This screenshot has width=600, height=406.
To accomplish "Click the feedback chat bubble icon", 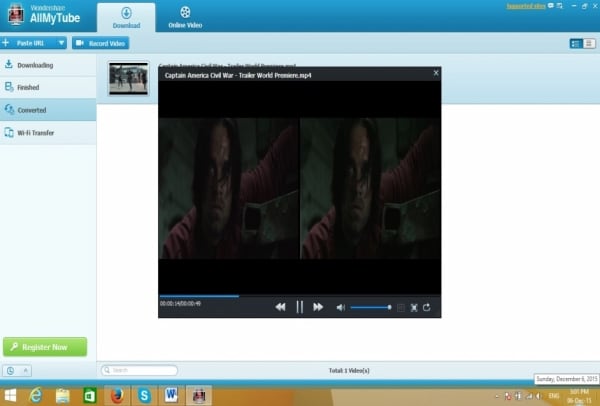I will click(551, 6).
